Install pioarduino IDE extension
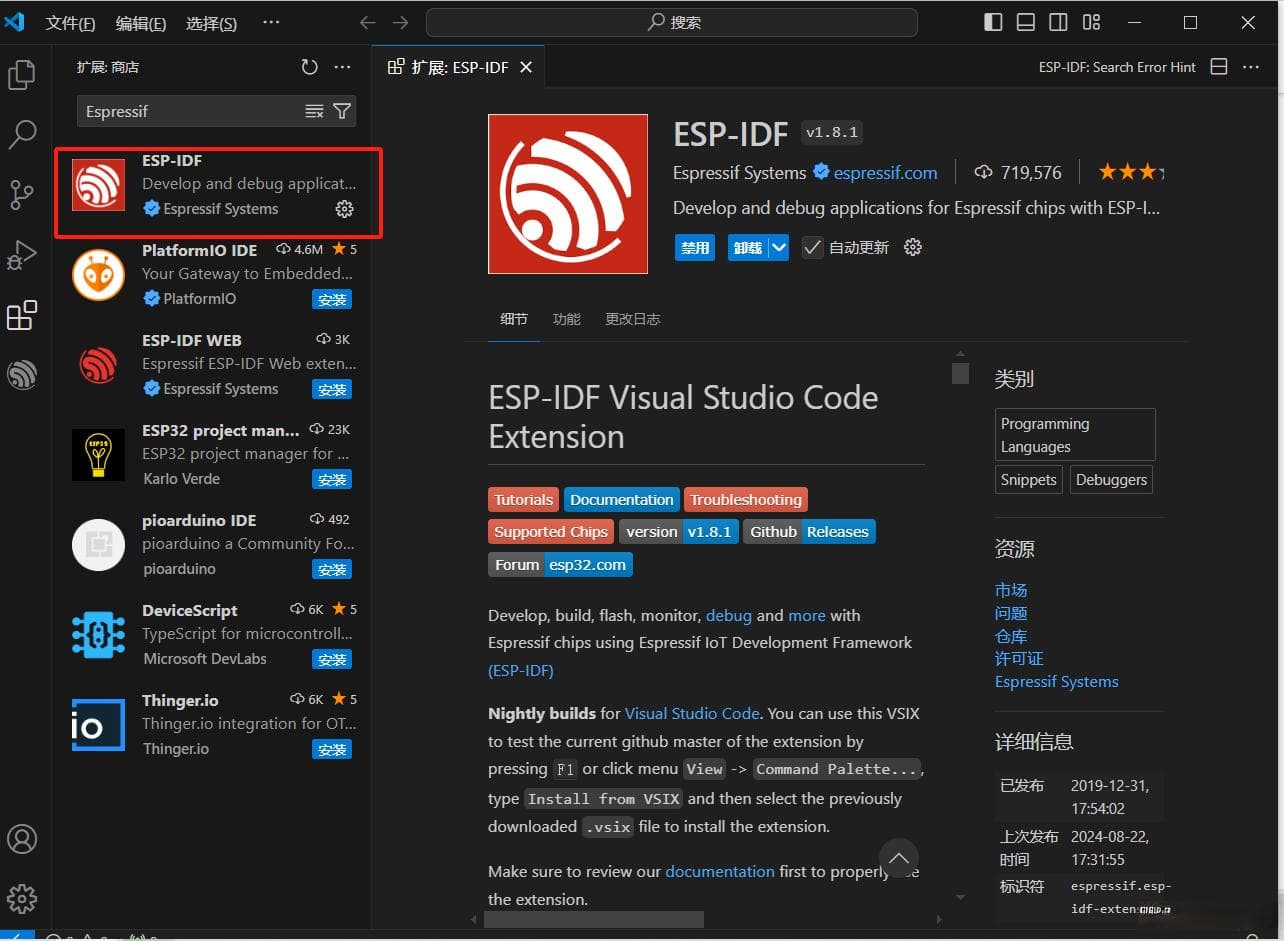 point(332,569)
